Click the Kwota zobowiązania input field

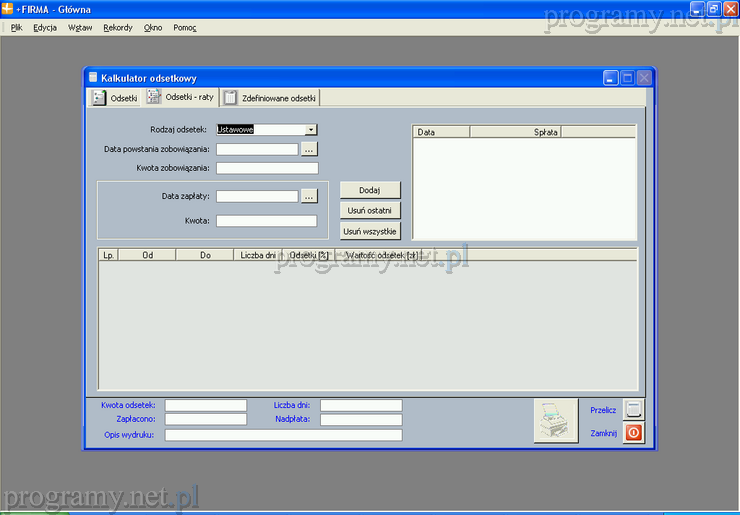(x=266, y=168)
